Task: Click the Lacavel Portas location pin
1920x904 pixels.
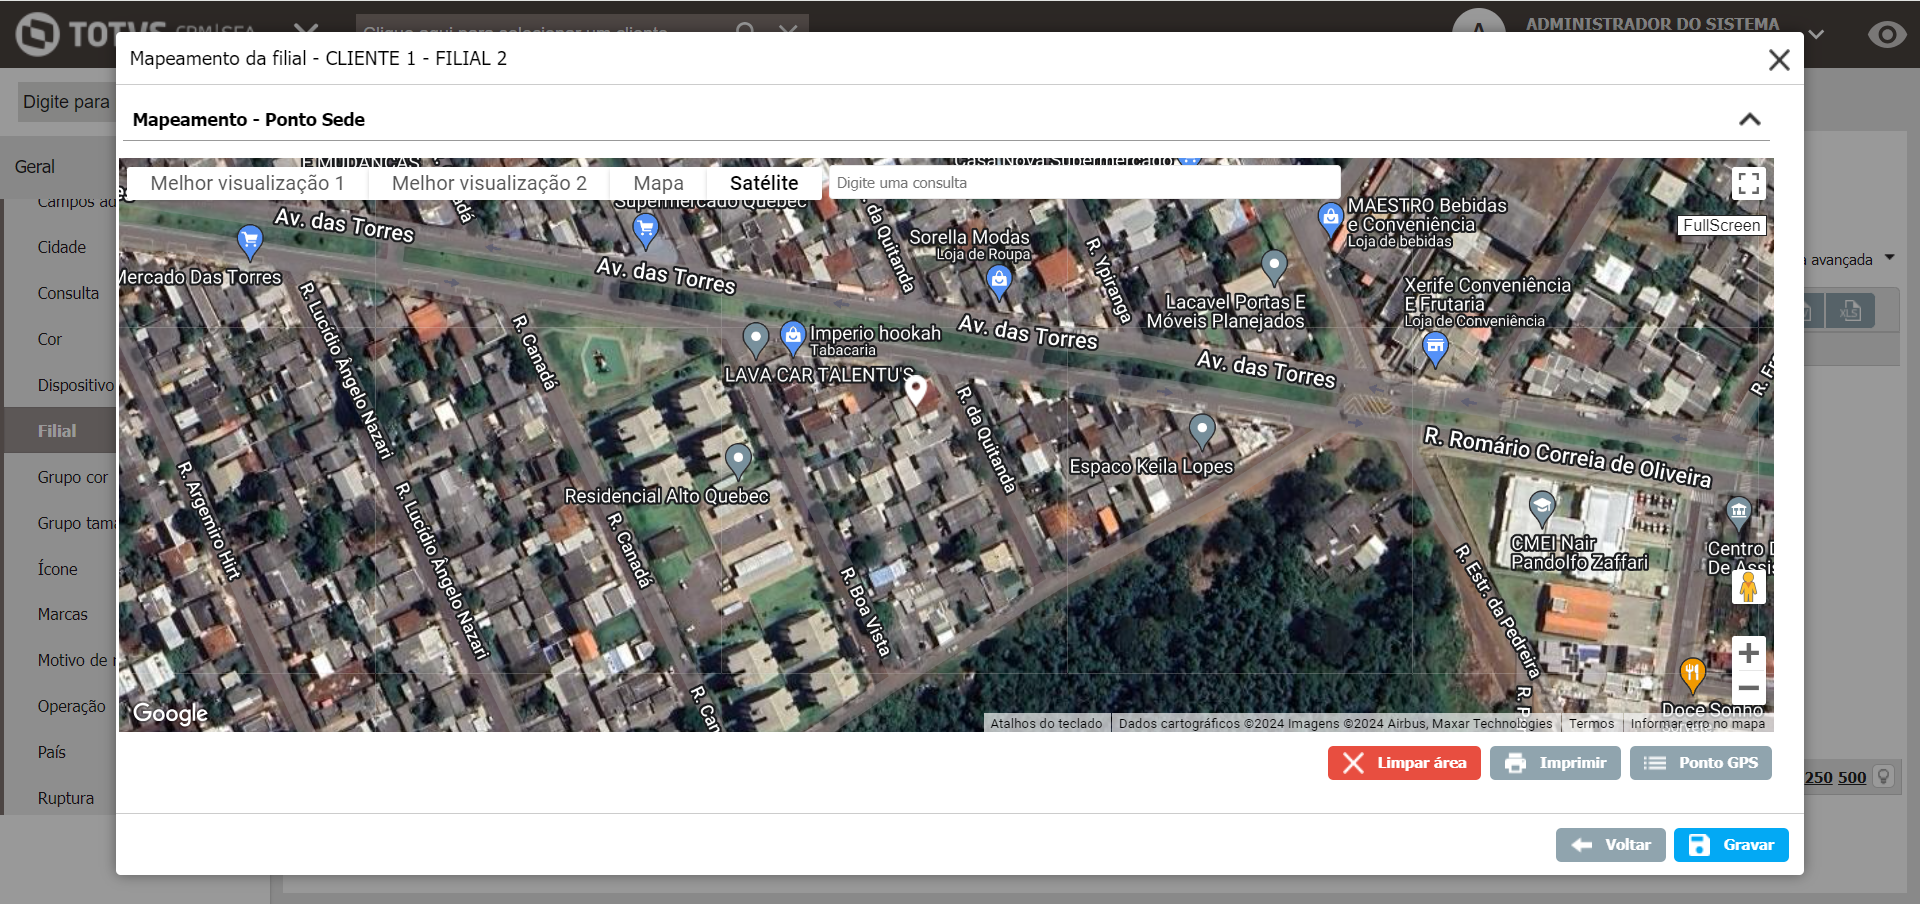Action: [x=1274, y=266]
